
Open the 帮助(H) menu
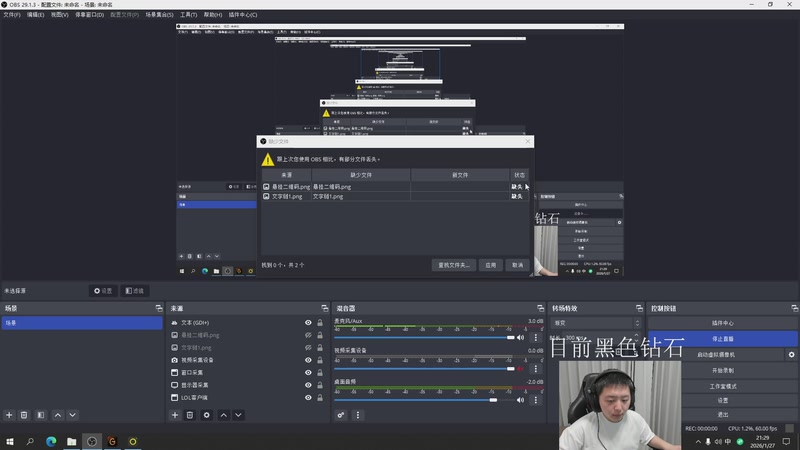click(213, 15)
